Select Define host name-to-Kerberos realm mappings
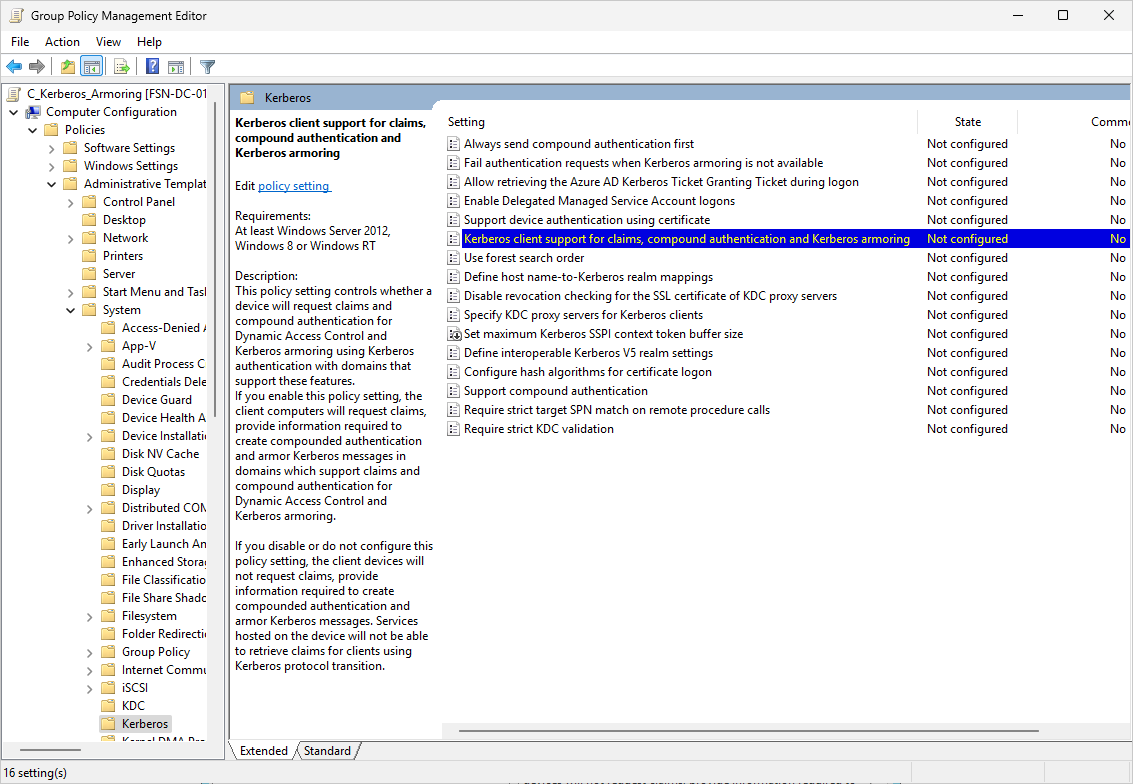 588,277
